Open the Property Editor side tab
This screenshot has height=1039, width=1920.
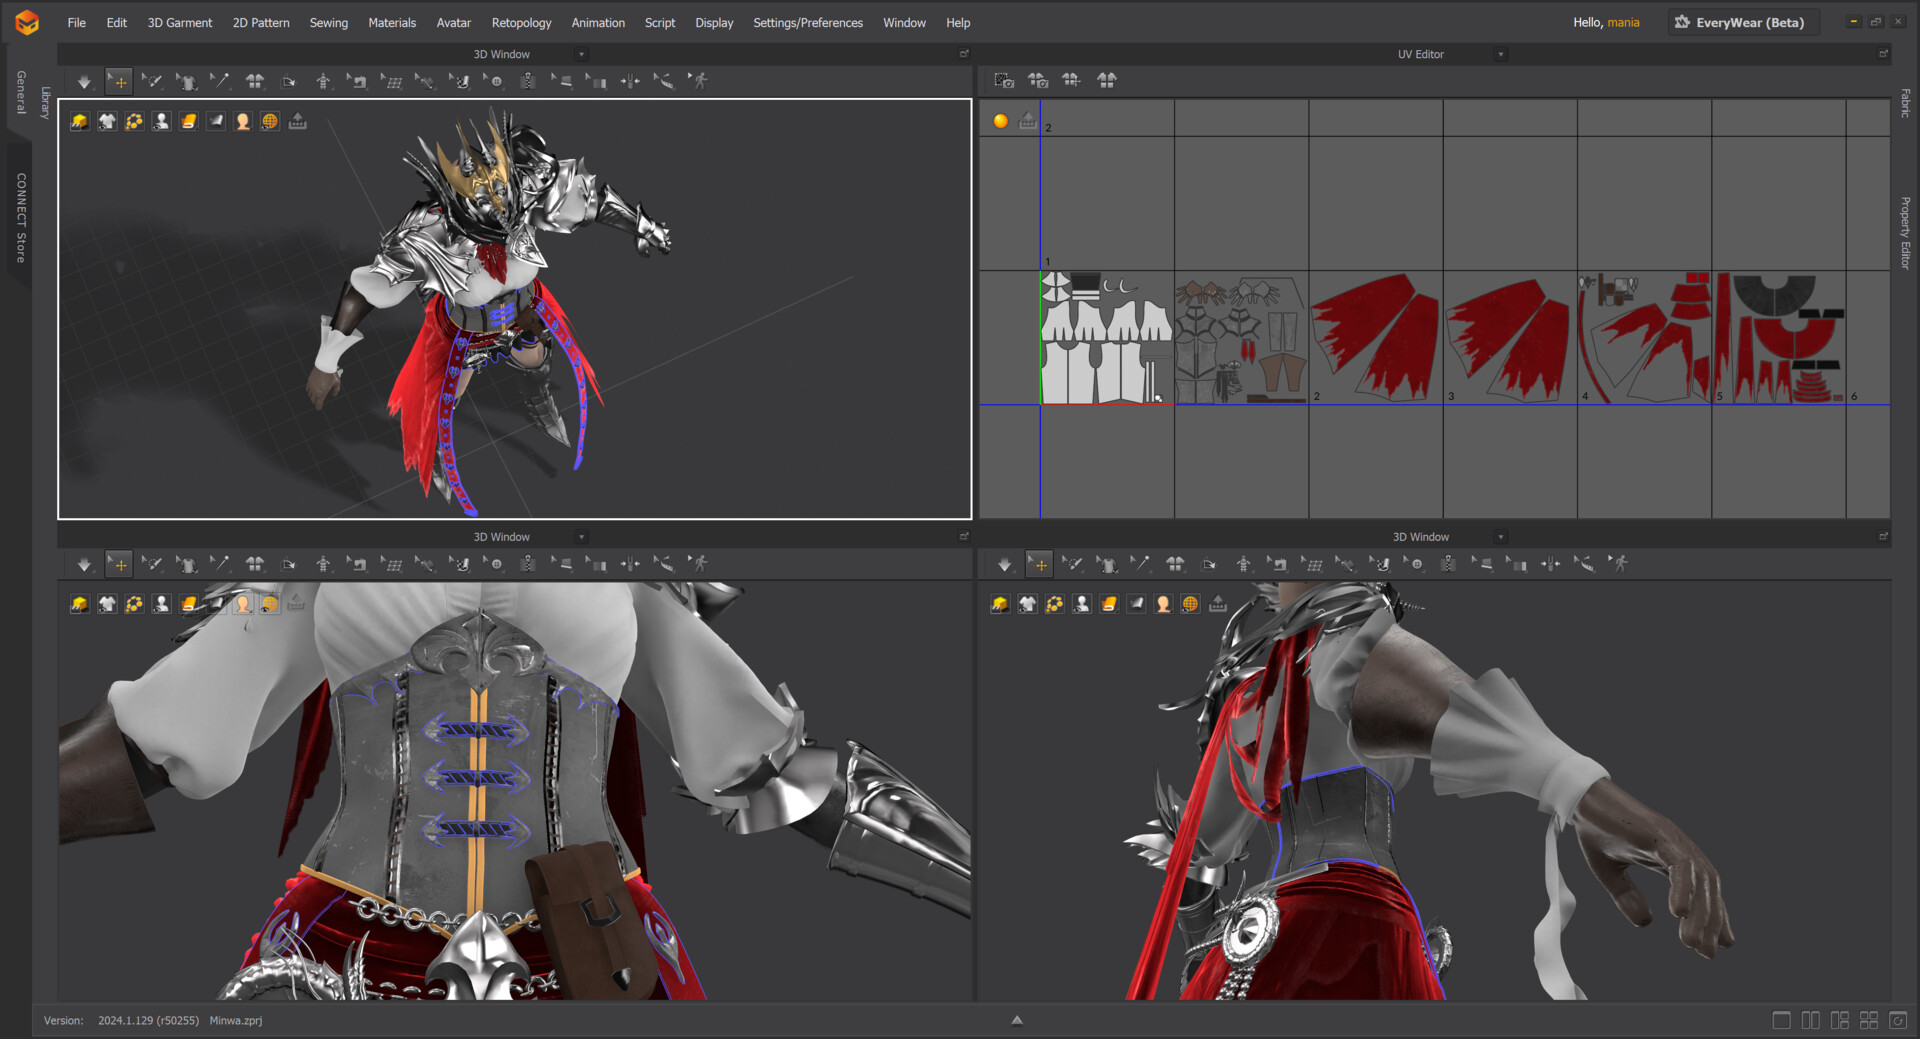(x=1905, y=232)
